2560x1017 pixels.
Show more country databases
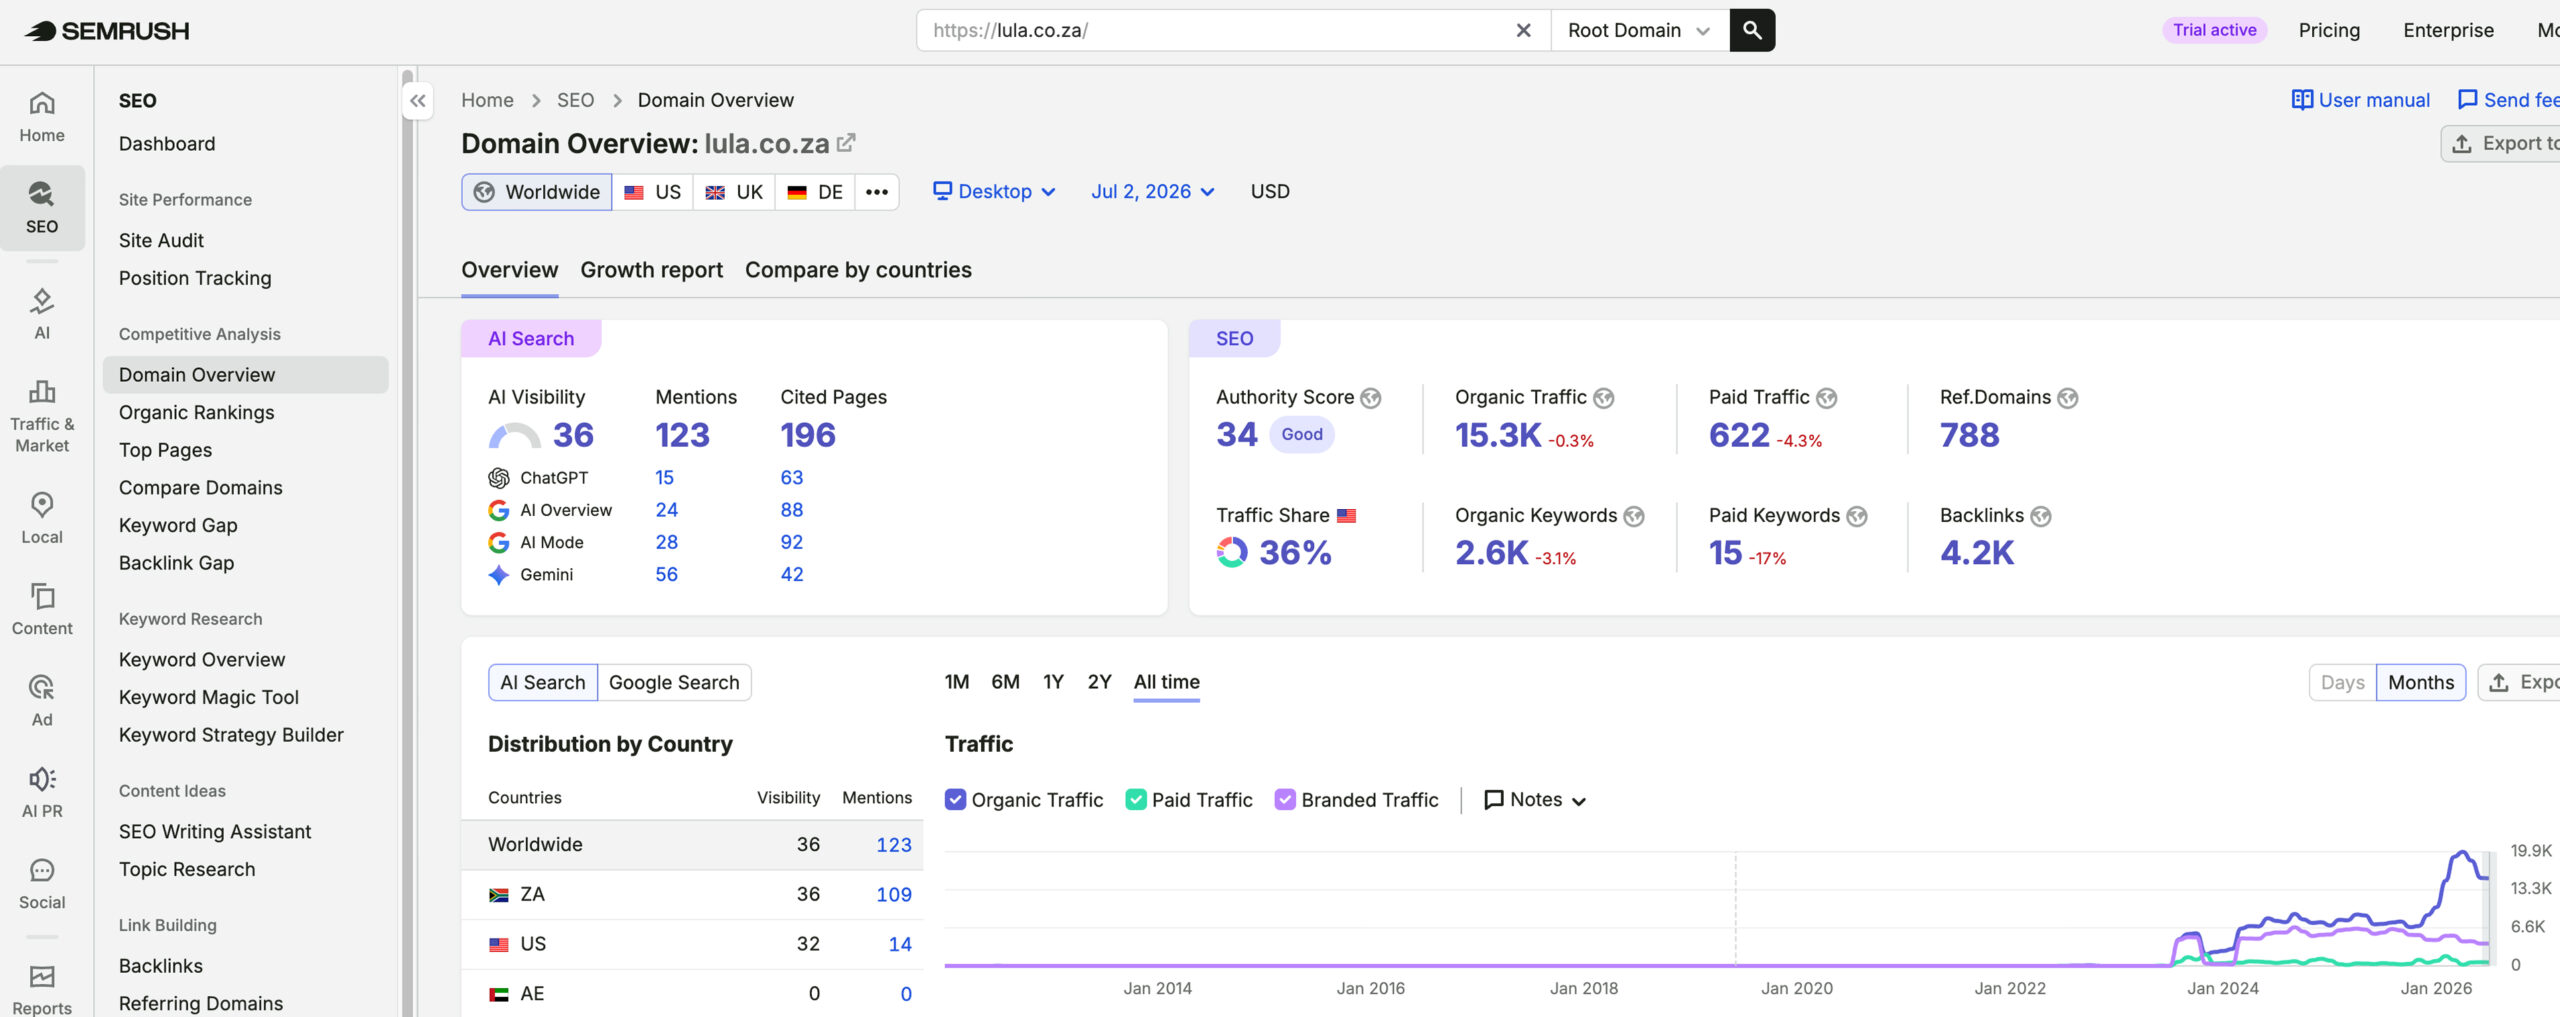[x=877, y=192]
